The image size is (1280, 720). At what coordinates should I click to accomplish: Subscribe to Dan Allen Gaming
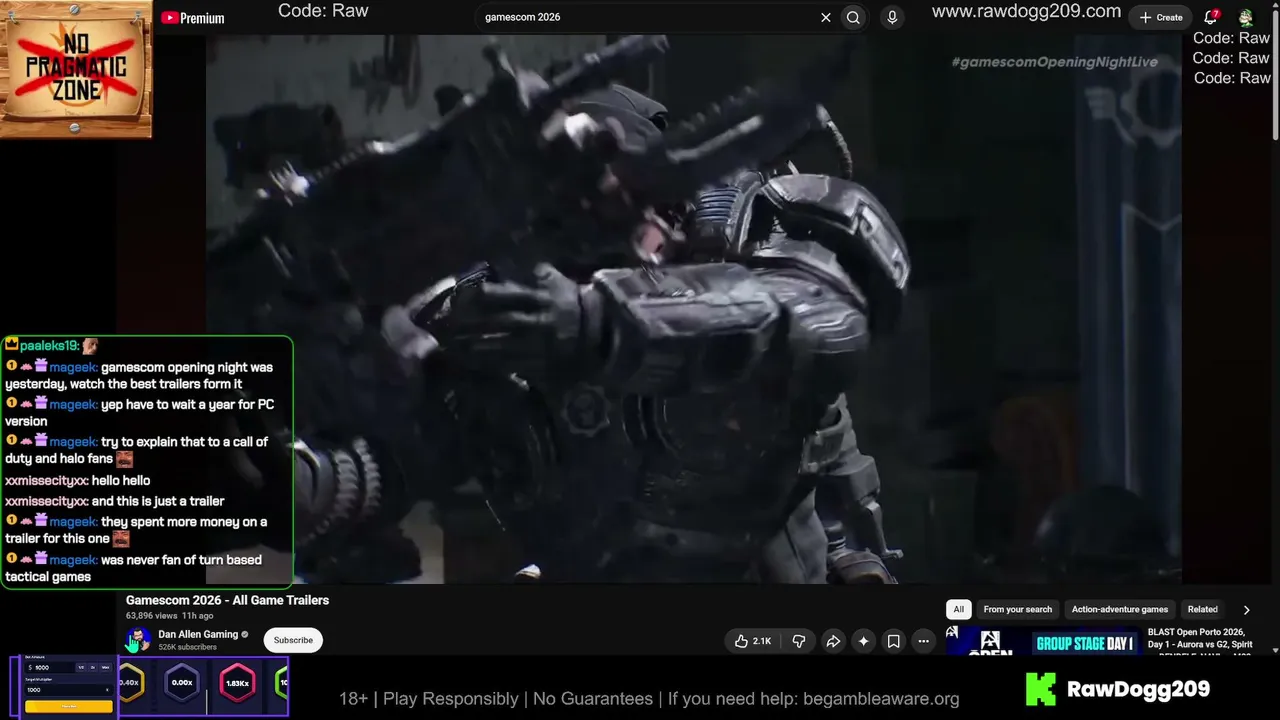[293, 640]
